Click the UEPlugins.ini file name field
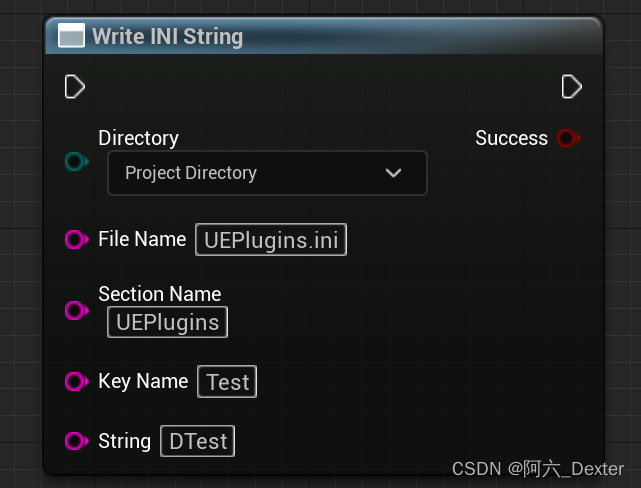Image resolution: width=641 pixels, height=488 pixels. click(271, 240)
